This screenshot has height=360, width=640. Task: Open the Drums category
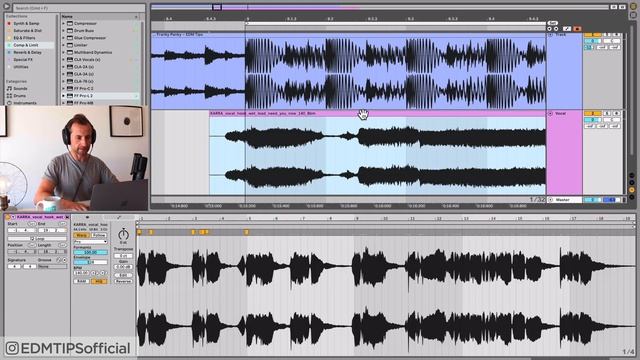(19, 96)
